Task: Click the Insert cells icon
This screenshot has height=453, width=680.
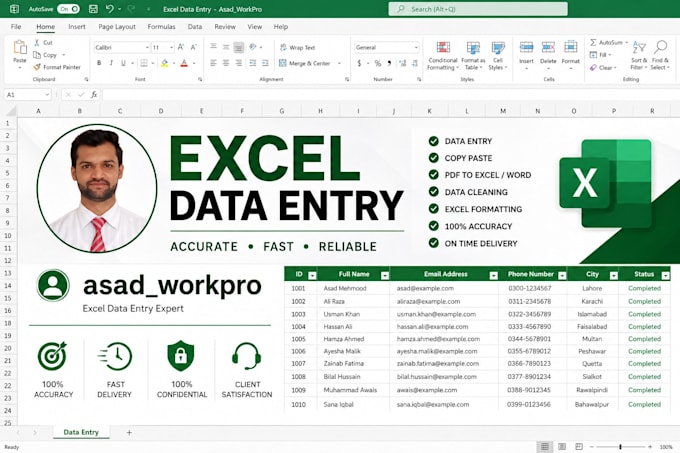Action: coord(526,47)
